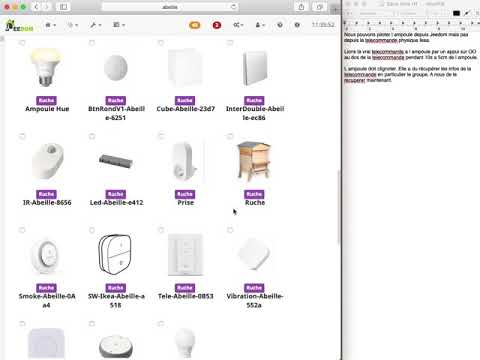Reload the page in address bar
This screenshot has height=360, width=480.
(234, 7)
